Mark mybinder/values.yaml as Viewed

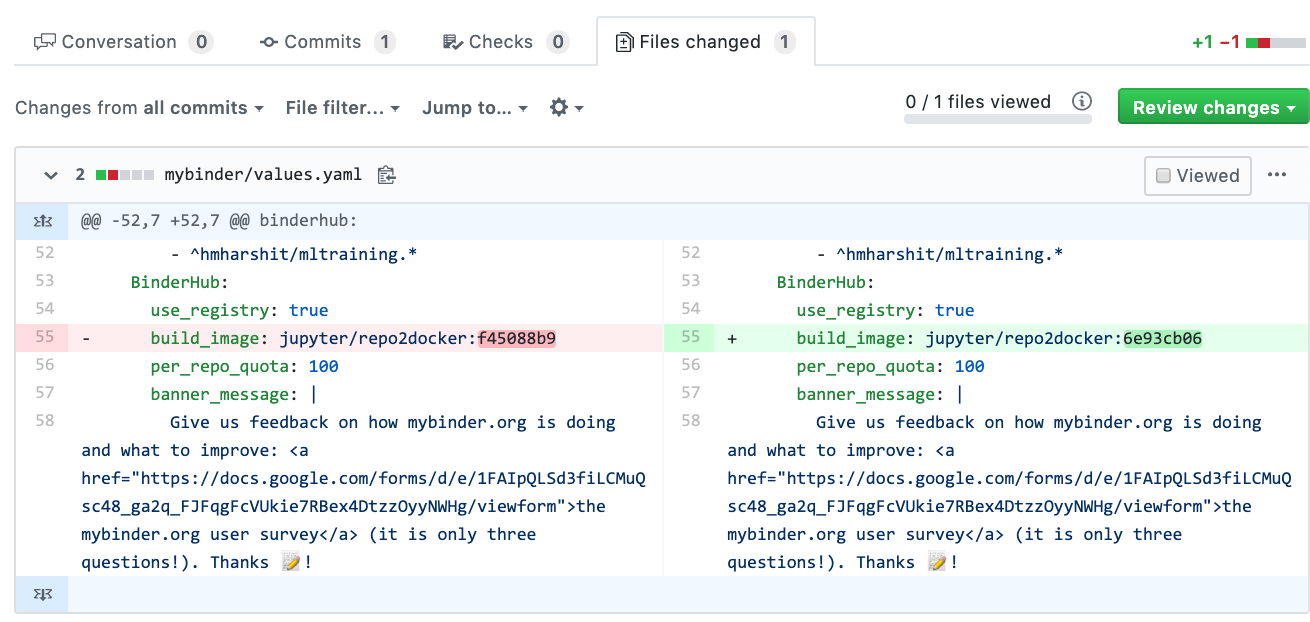pos(1197,175)
